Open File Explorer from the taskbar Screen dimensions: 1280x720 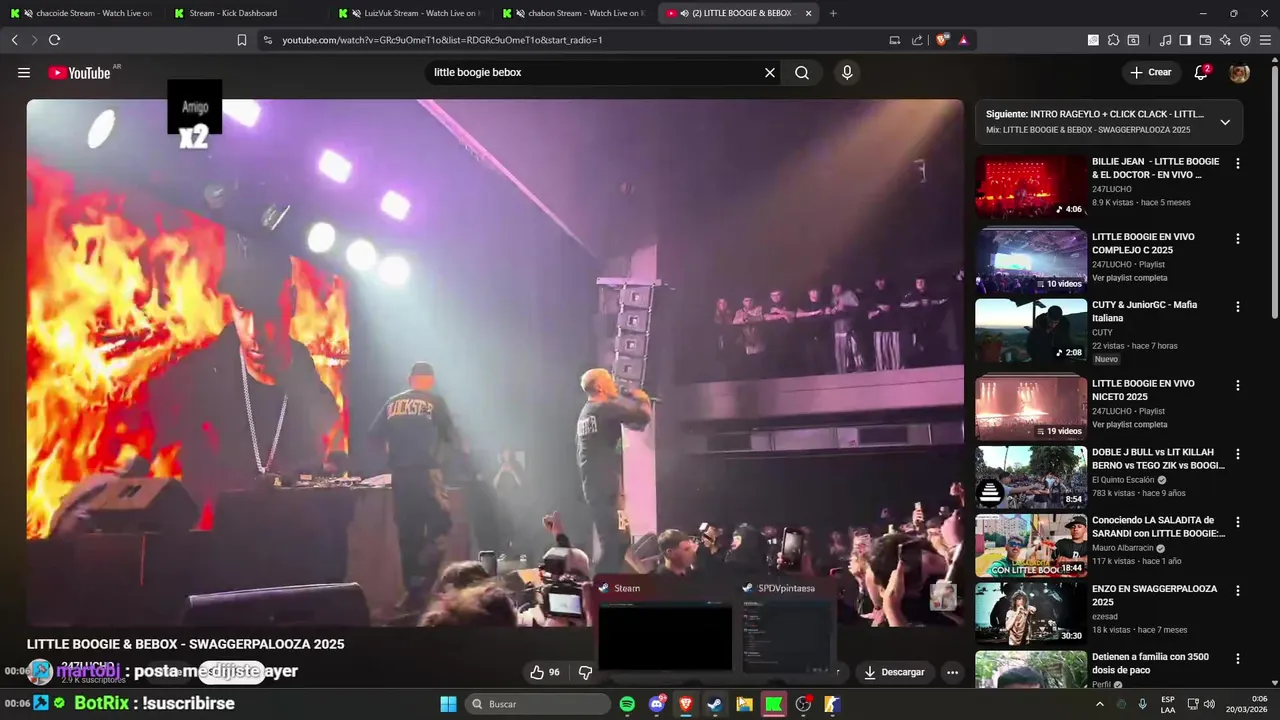(x=744, y=704)
